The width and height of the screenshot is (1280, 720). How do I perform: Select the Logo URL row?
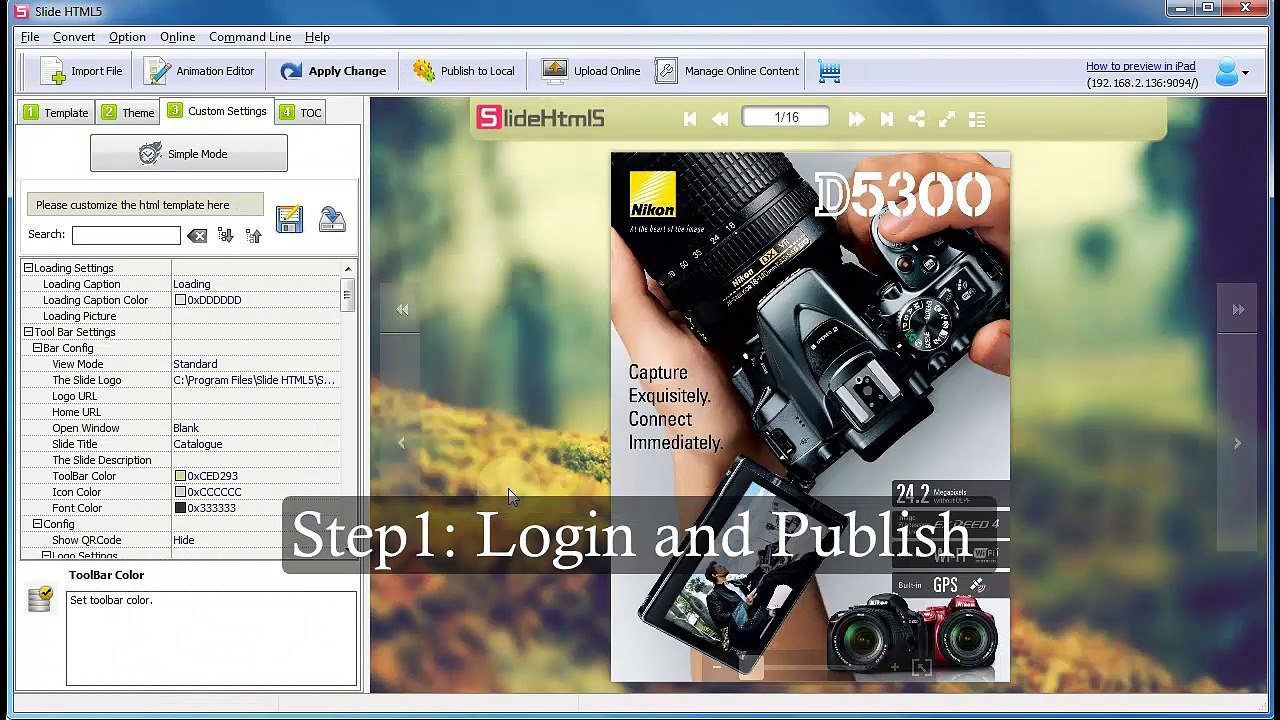click(x=181, y=396)
